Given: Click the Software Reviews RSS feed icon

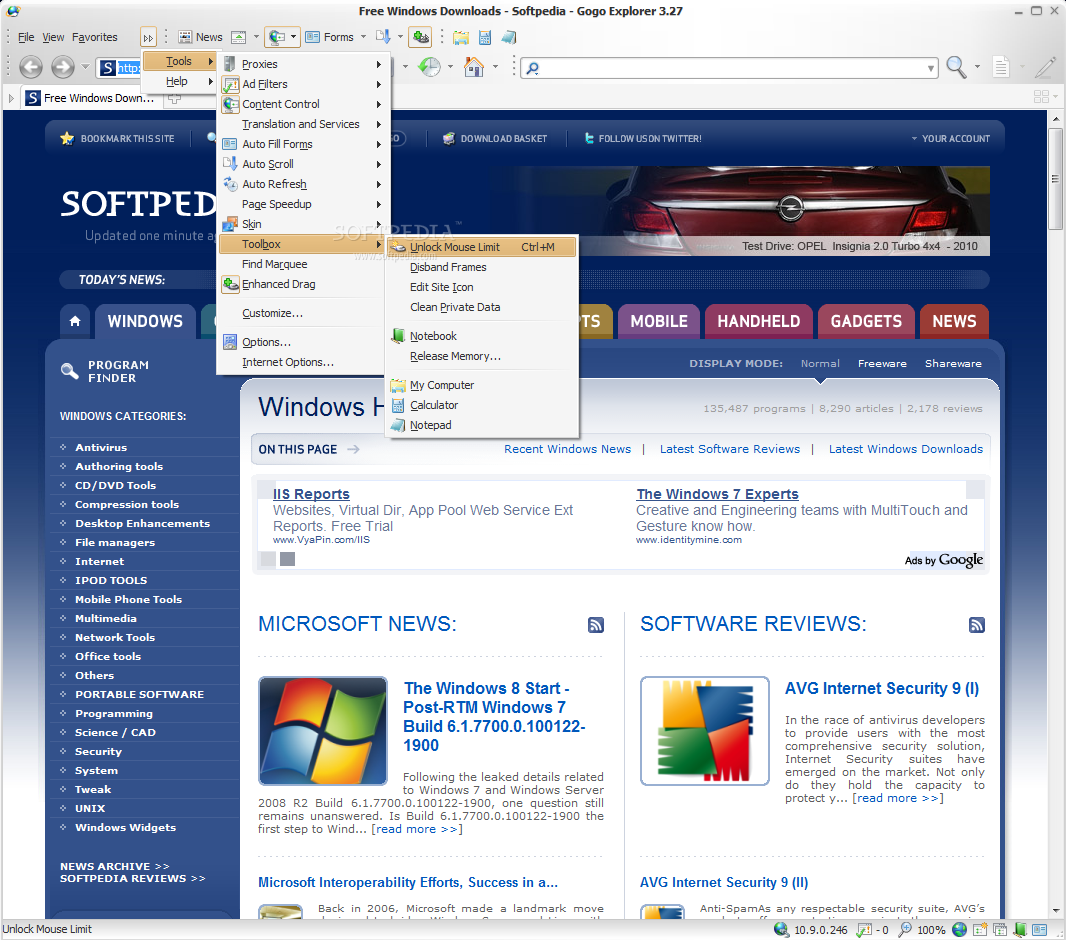Looking at the screenshot, I should (x=977, y=625).
